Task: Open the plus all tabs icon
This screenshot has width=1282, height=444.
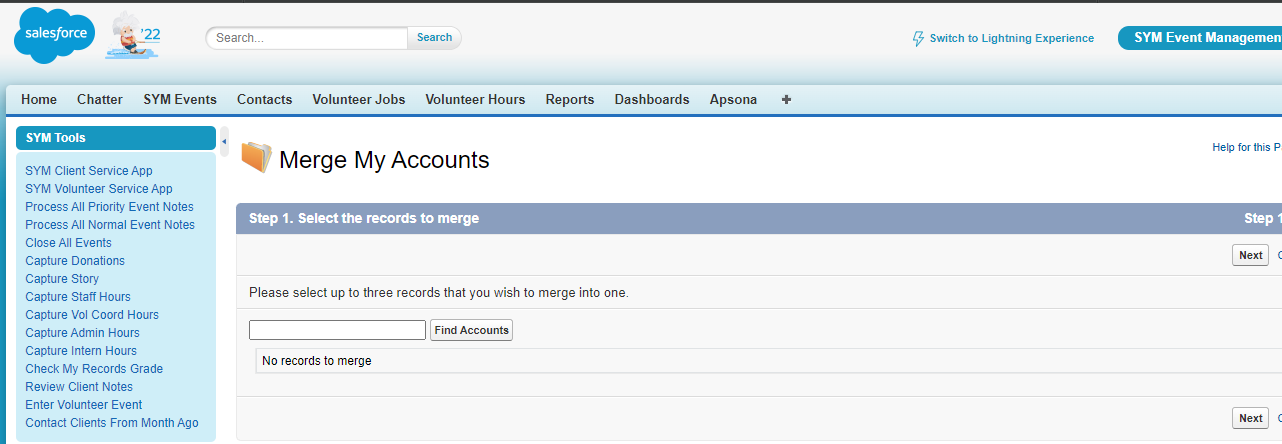Action: coord(786,99)
